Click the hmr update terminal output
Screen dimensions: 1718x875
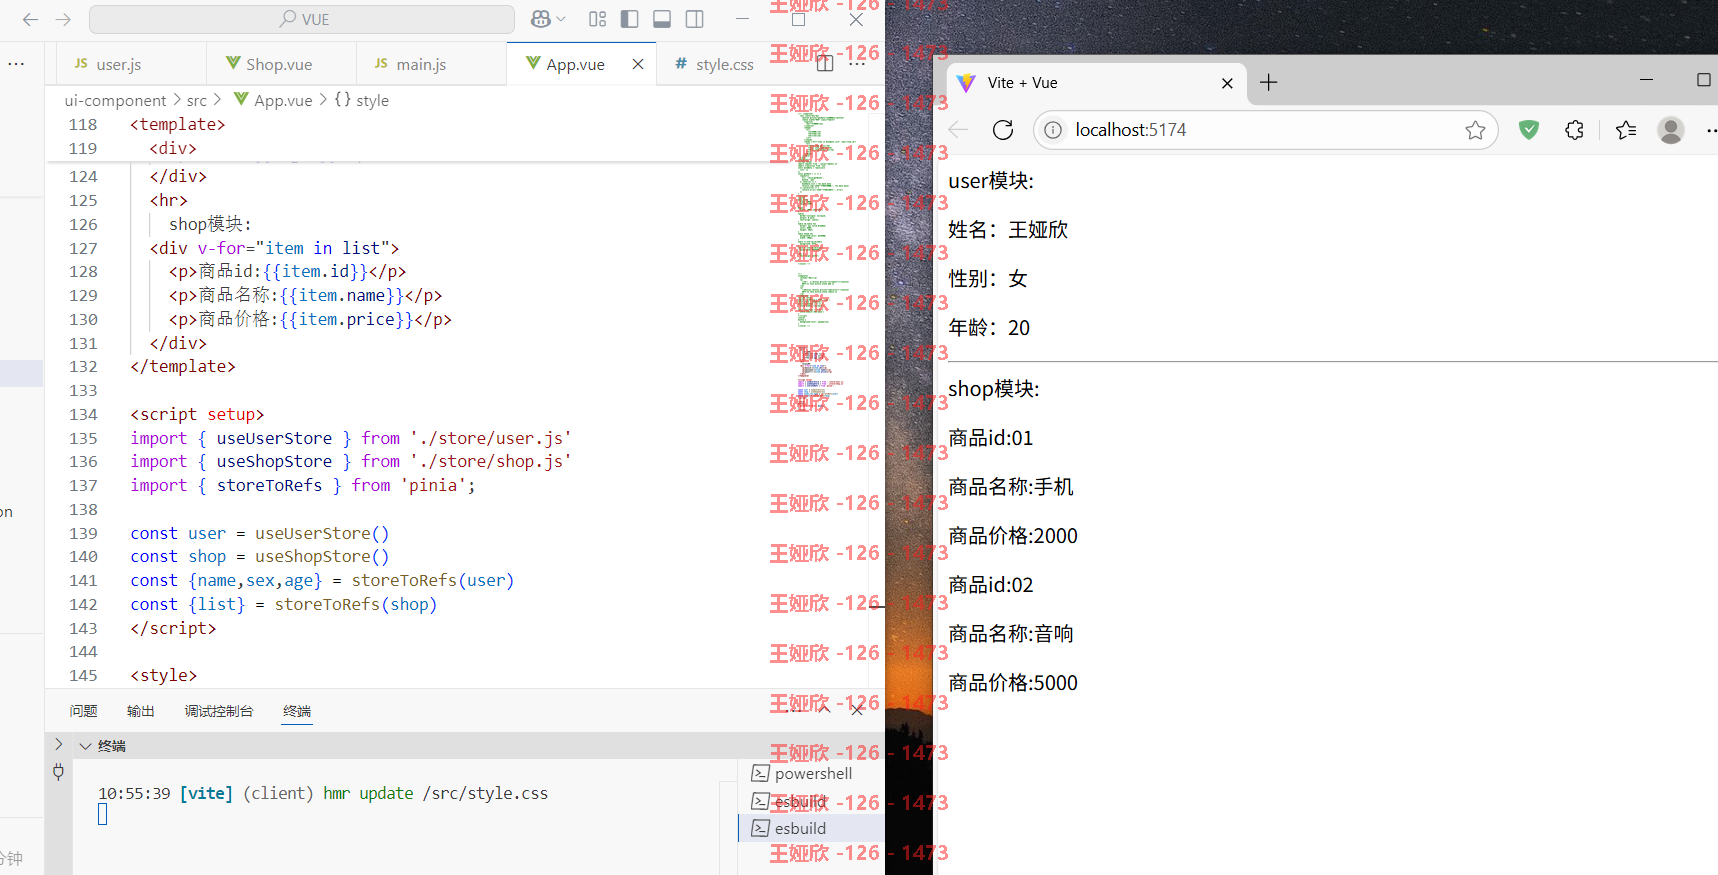323,793
